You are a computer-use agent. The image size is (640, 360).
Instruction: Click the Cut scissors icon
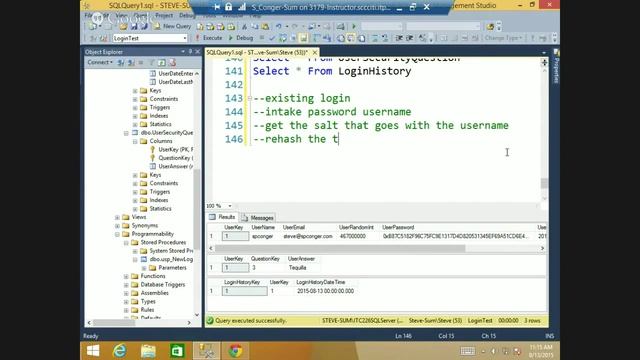click(x=244, y=27)
